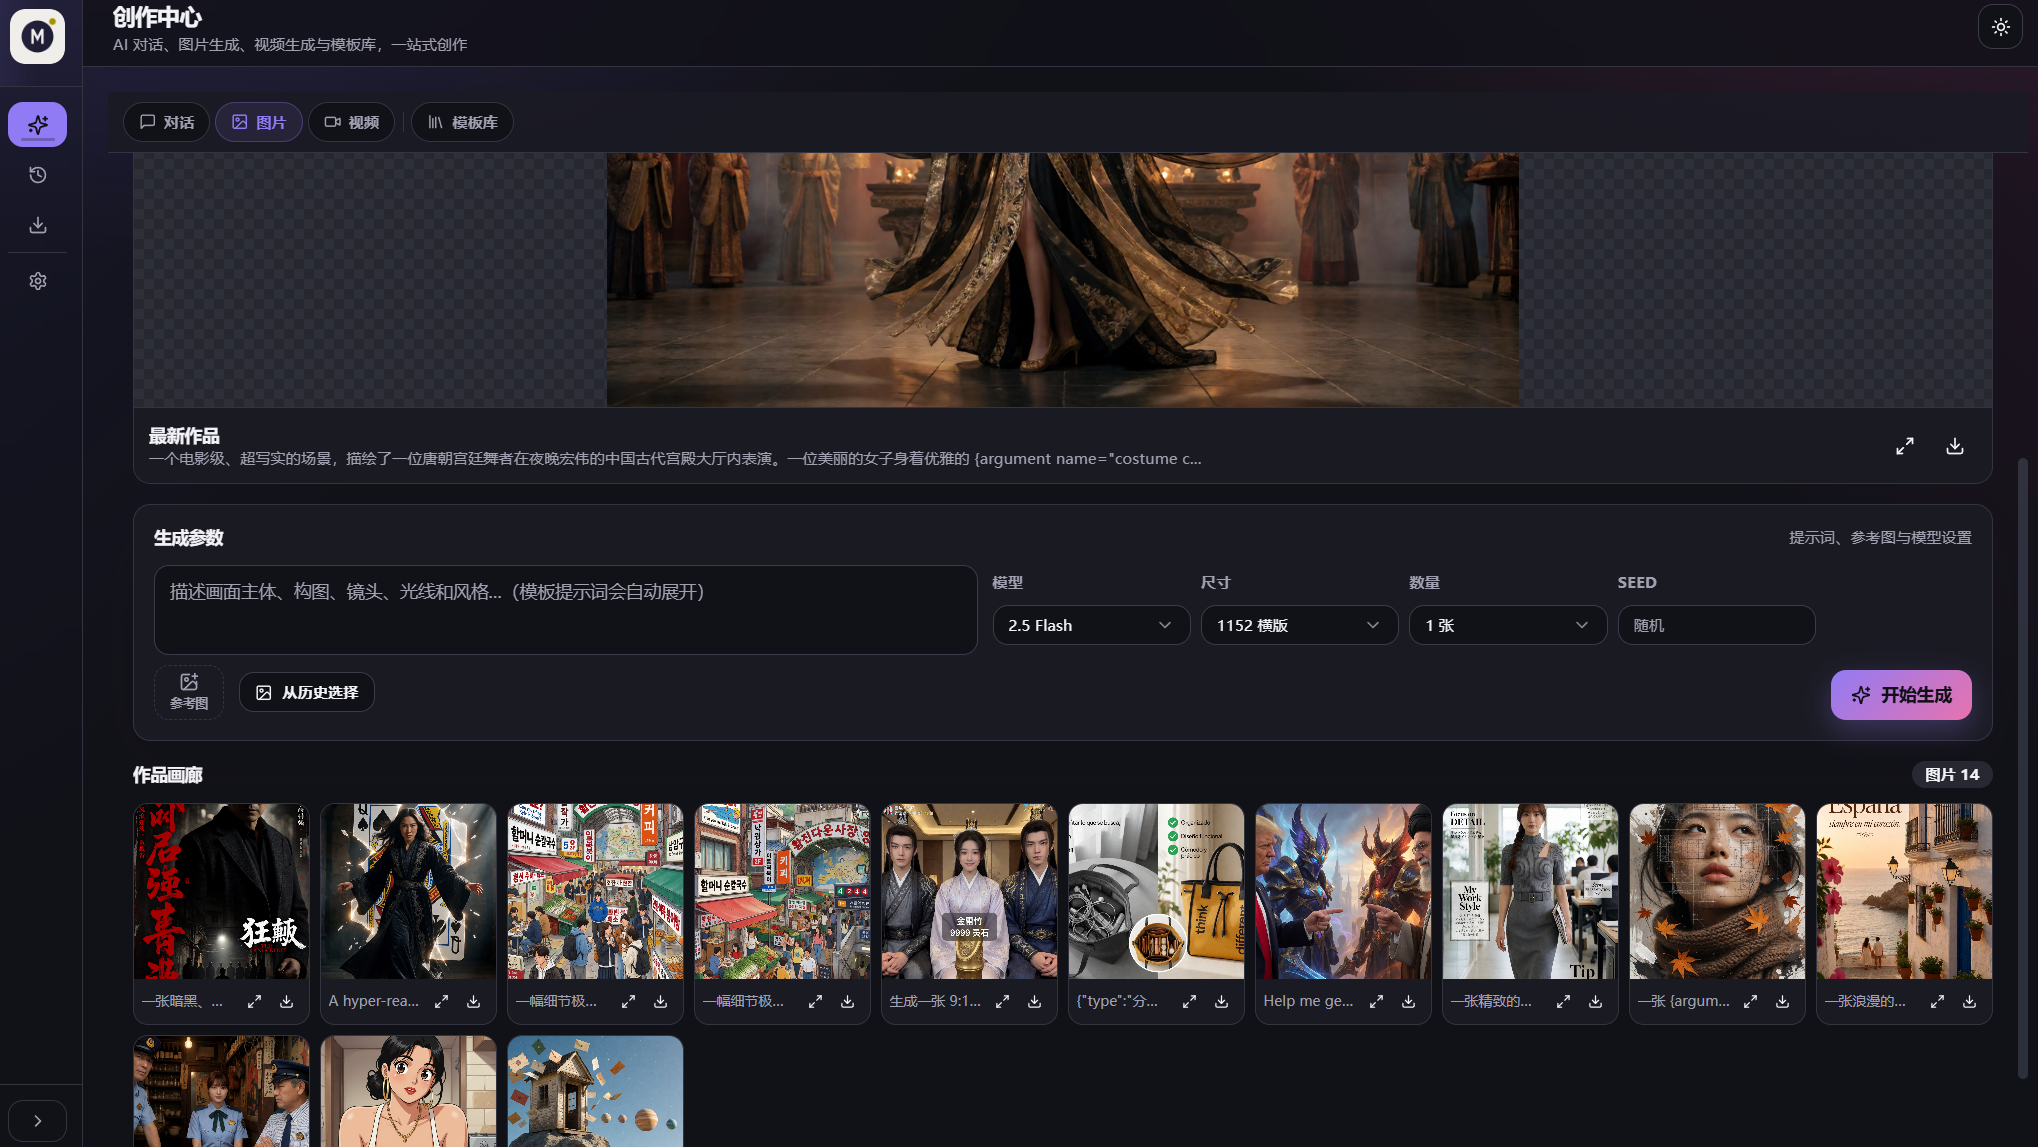Open the creation center sparkle icon in sidebar
2038x1147 pixels.
[38, 124]
